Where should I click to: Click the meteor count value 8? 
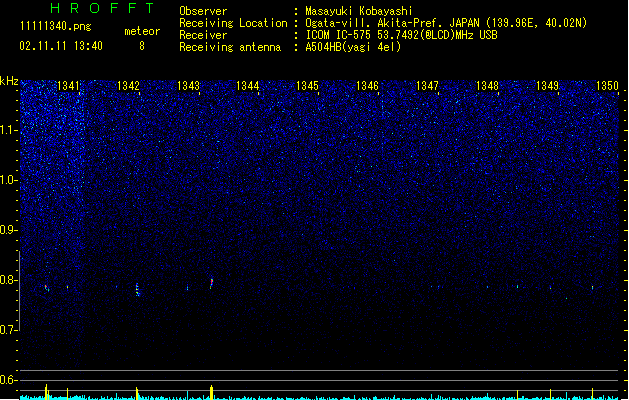142,46
